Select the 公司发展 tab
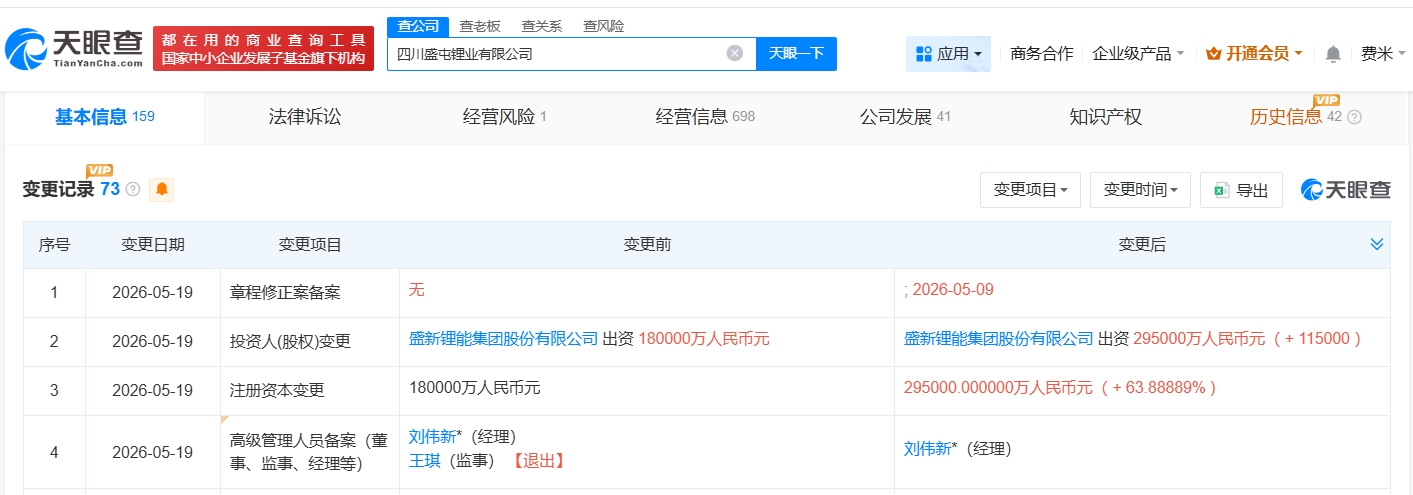 pos(905,117)
